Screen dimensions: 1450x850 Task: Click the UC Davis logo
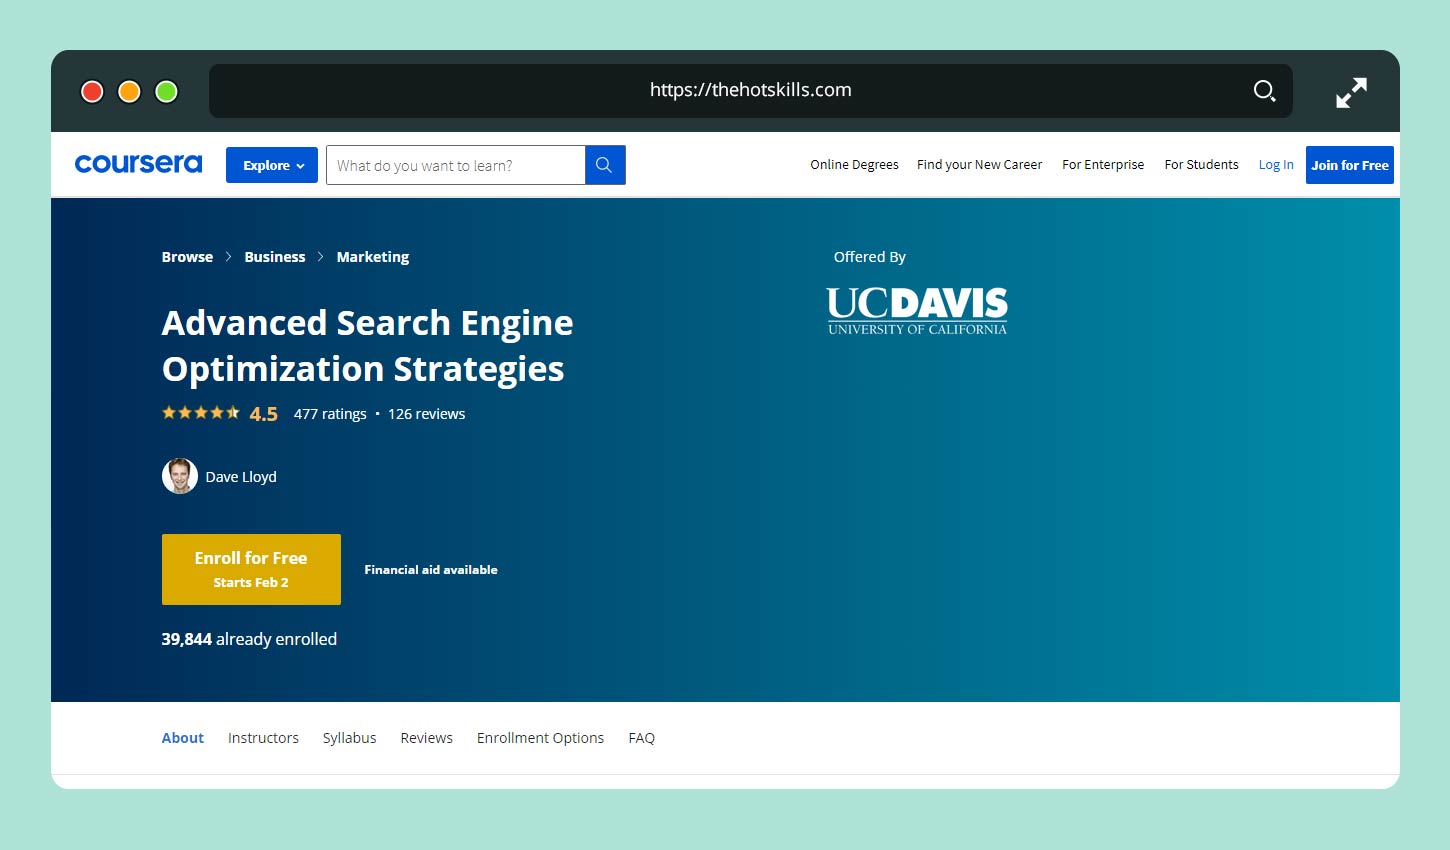tap(916, 310)
